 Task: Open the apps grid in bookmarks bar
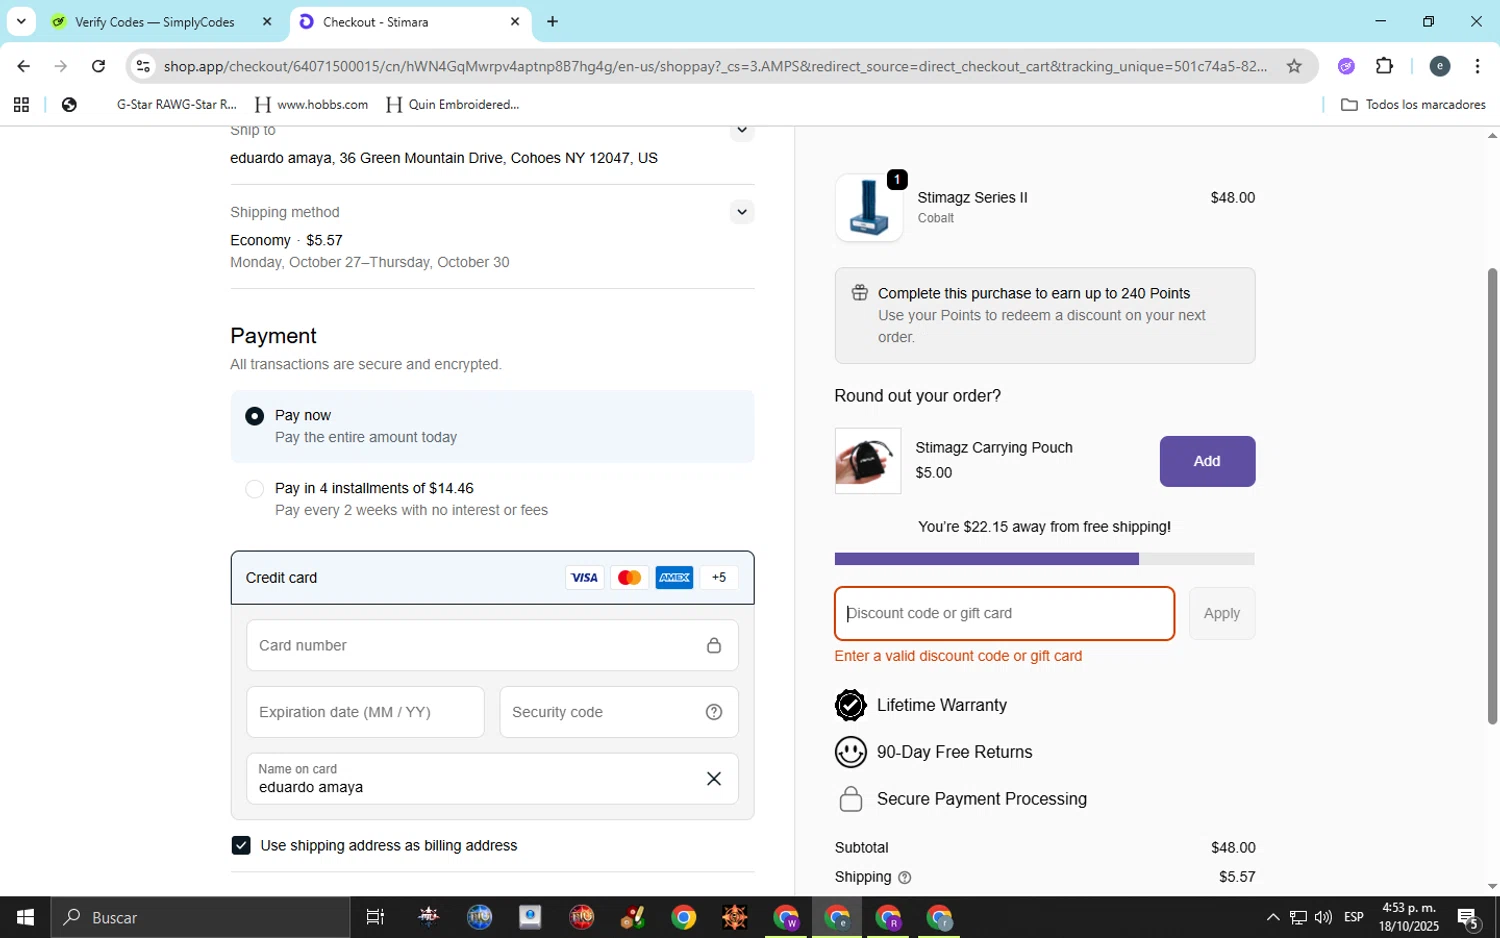21,104
